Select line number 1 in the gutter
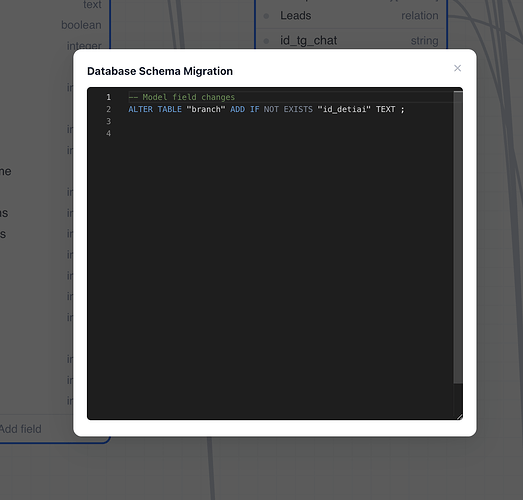 tap(108, 97)
